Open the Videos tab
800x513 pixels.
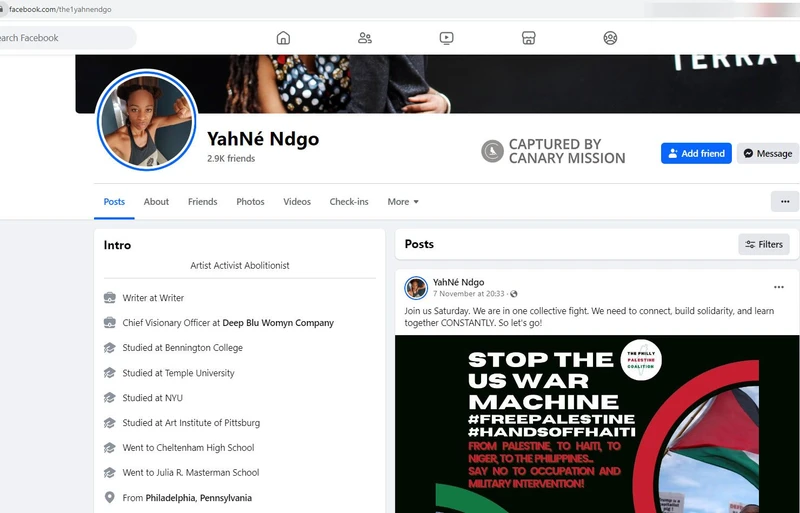pos(297,202)
